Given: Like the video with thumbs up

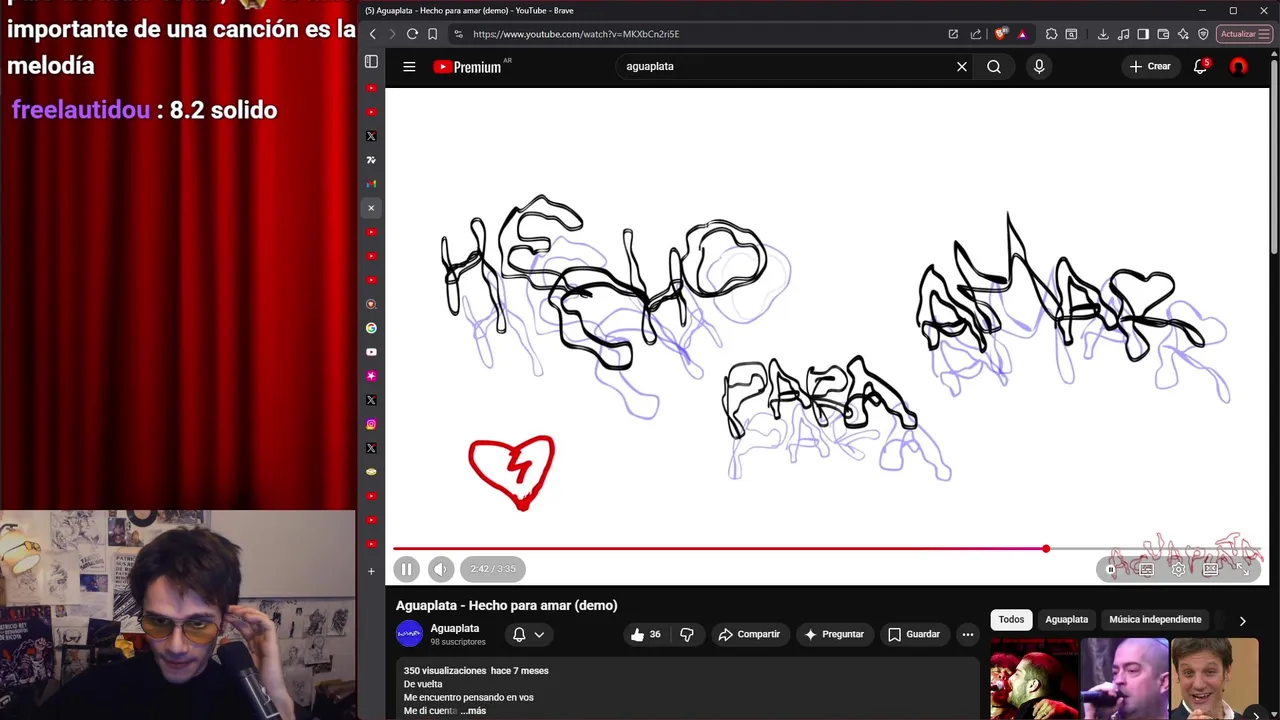Looking at the screenshot, I should click(646, 634).
